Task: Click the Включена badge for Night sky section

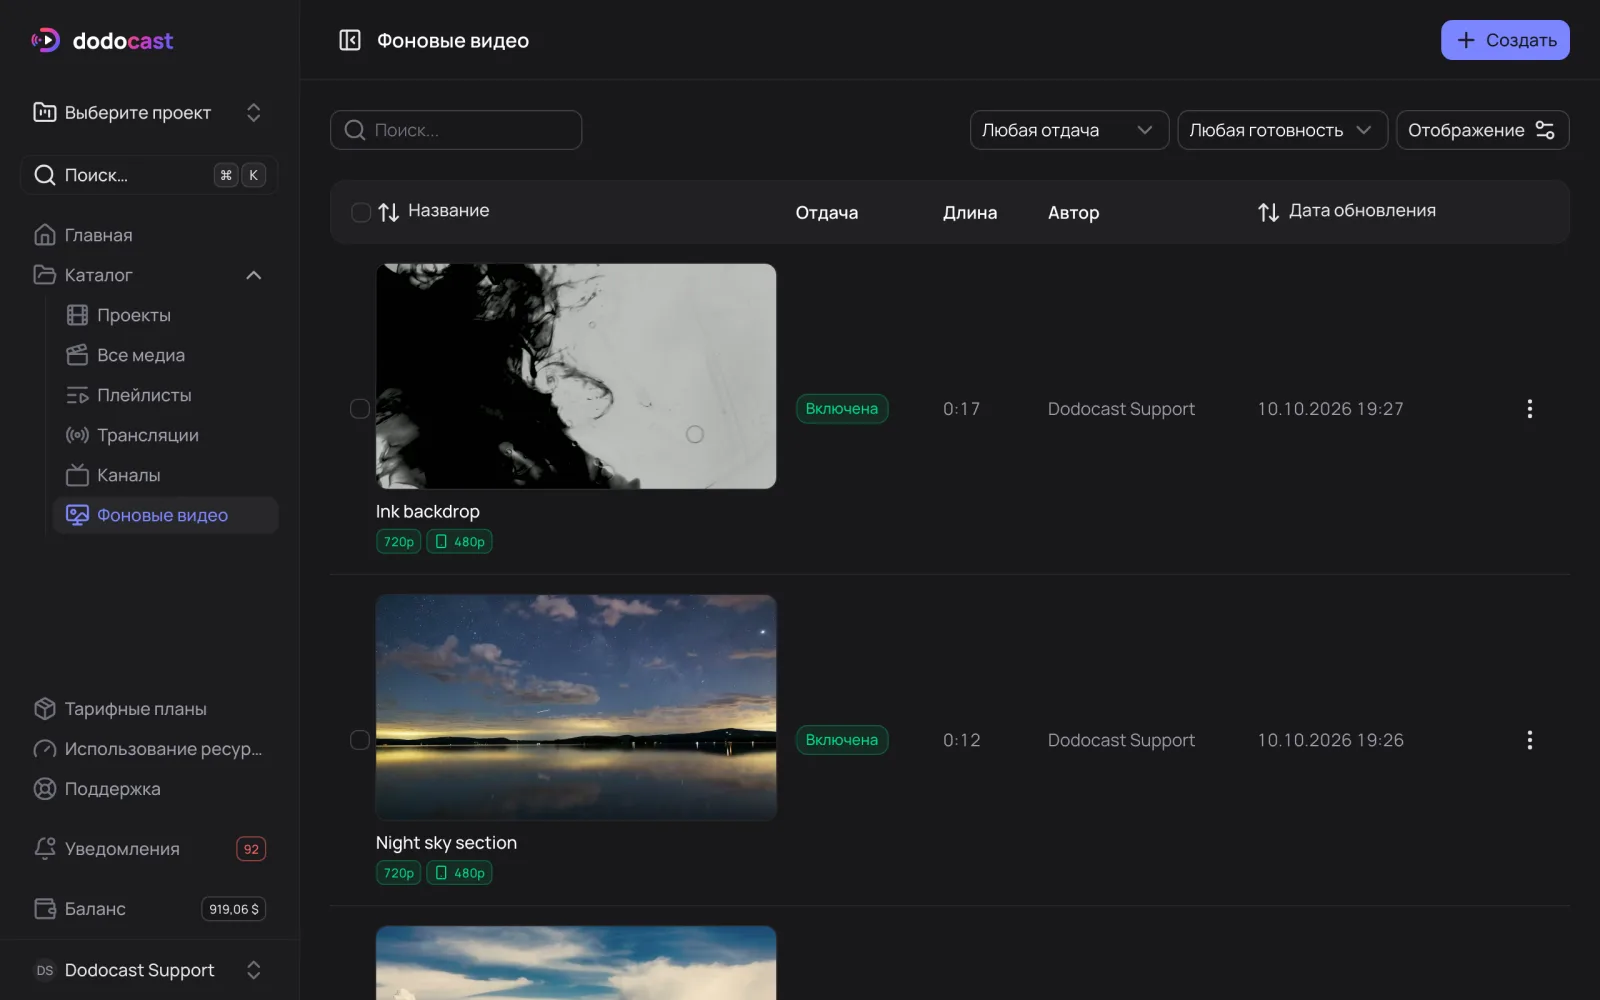Action: click(x=842, y=740)
